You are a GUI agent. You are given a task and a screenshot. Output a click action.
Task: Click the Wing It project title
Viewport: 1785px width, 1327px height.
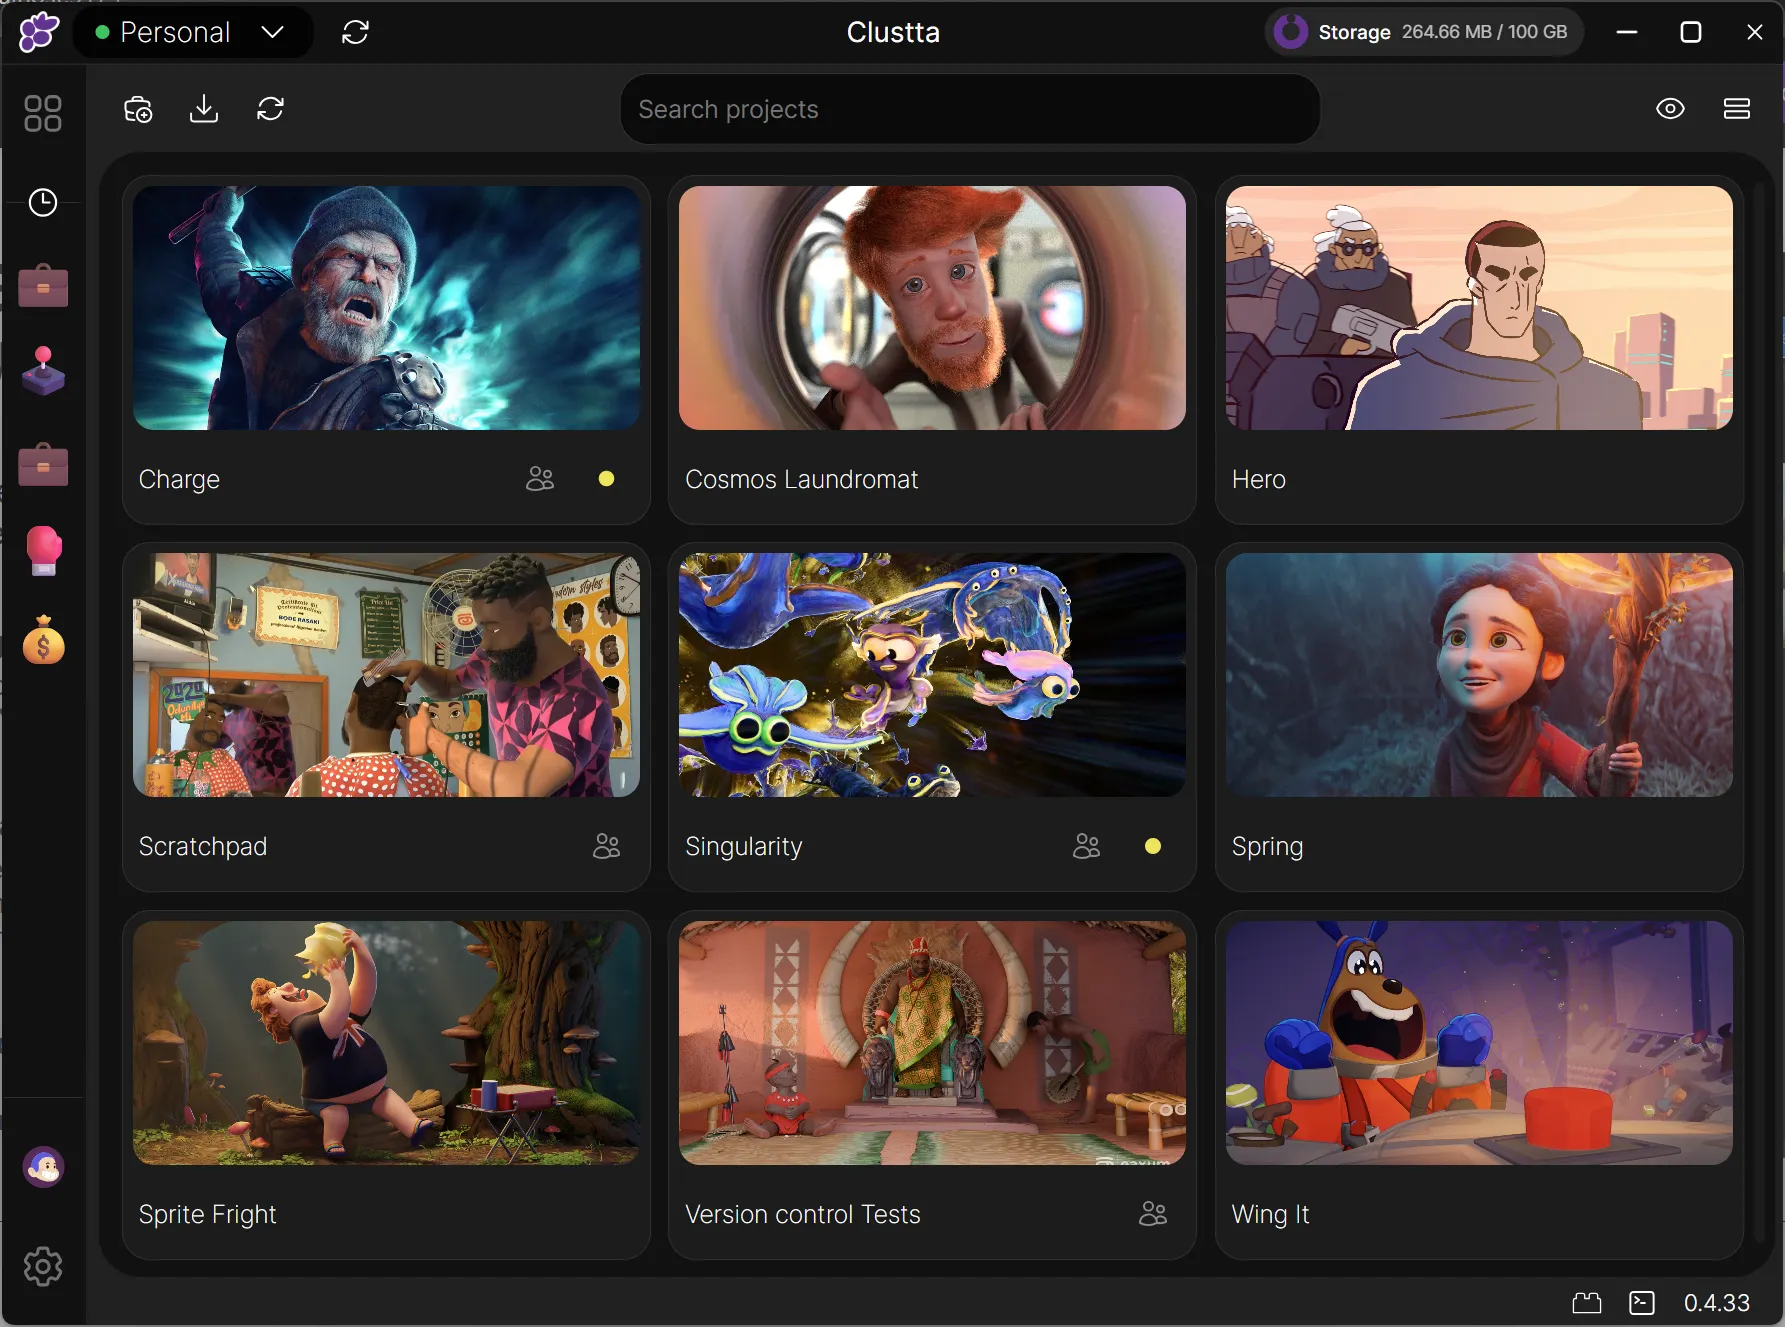click(x=1270, y=1215)
